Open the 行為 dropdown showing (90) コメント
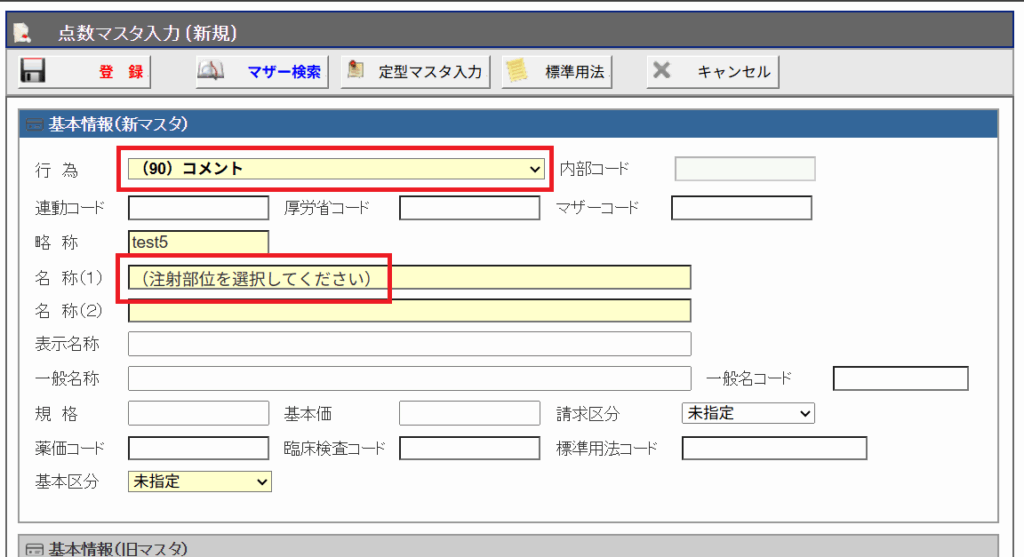 [333, 169]
